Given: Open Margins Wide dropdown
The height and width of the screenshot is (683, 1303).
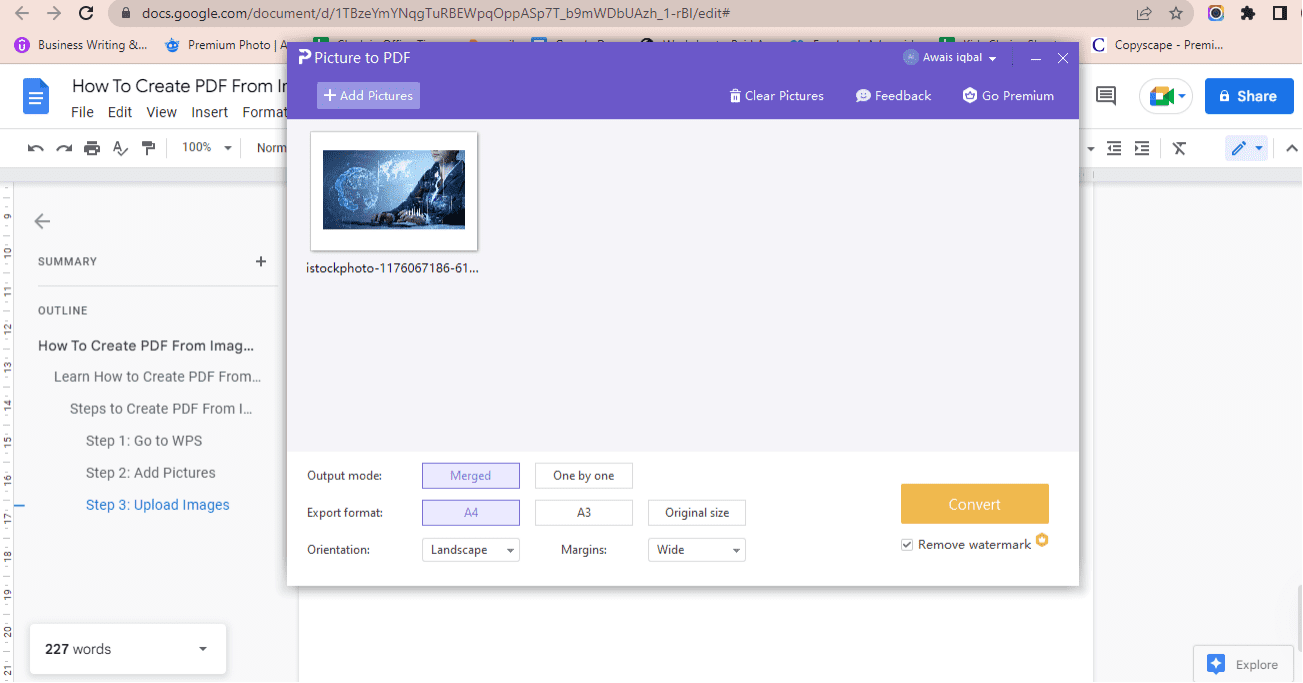Looking at the screenshot, I should pyautogui.click(x=696, y=550).
